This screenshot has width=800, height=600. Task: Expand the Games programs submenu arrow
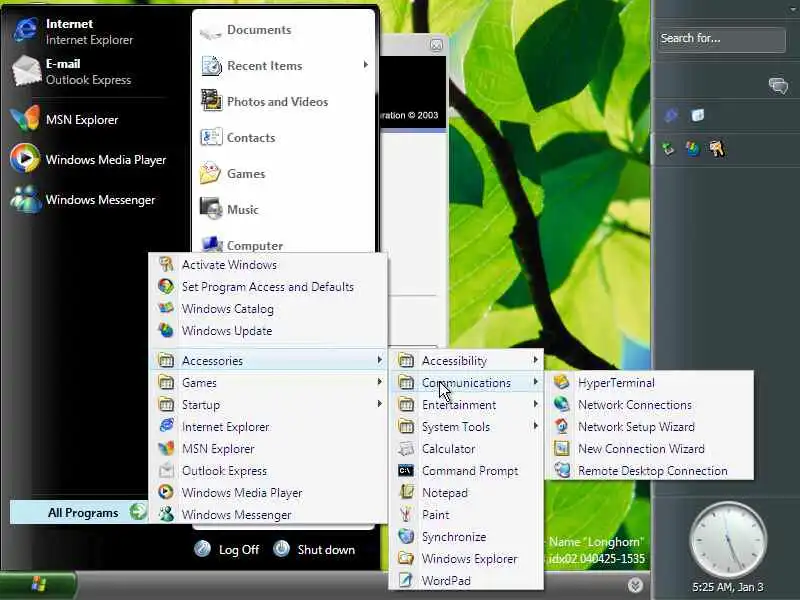coord(380,382)
